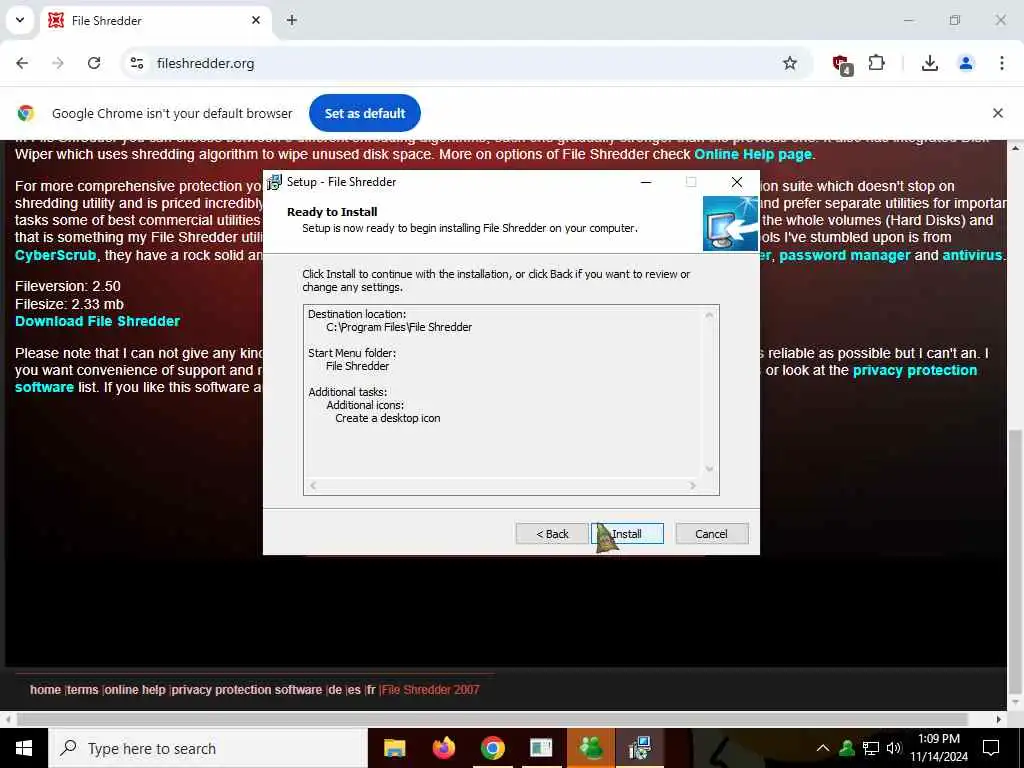Open the red shield extension icon
1024x768 pixels.
coord(842,64)
